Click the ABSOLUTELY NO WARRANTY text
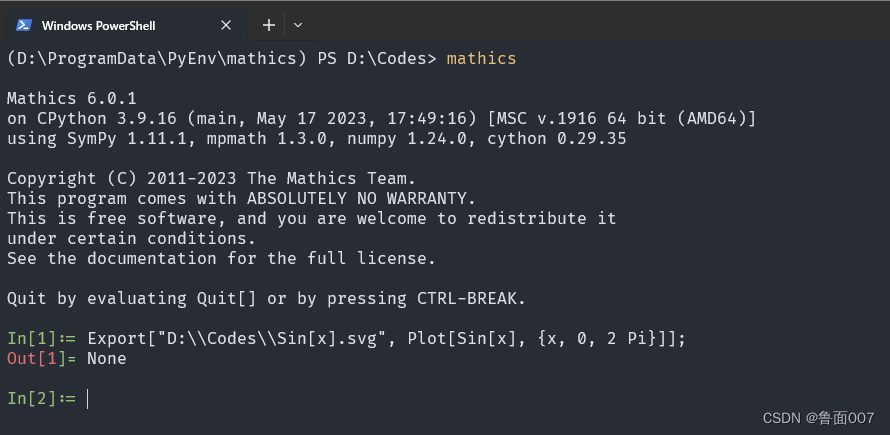890x435 pixels. pyautogui.click(x=356, y=199)
